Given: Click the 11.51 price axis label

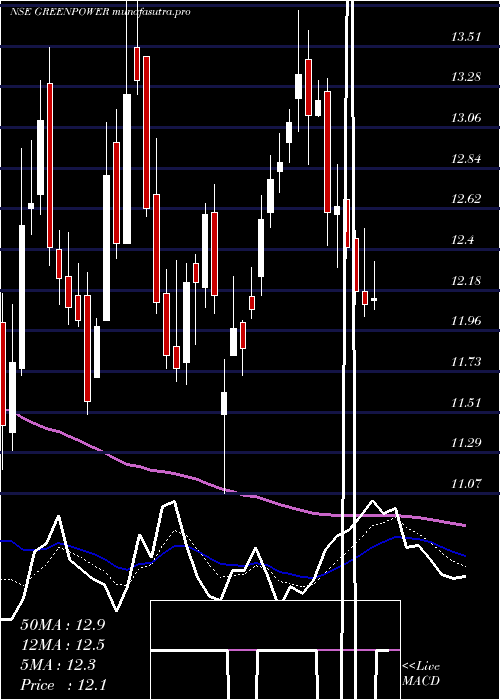Looking at the screenshot, I should pyautogui.click(x=466, y=403).
